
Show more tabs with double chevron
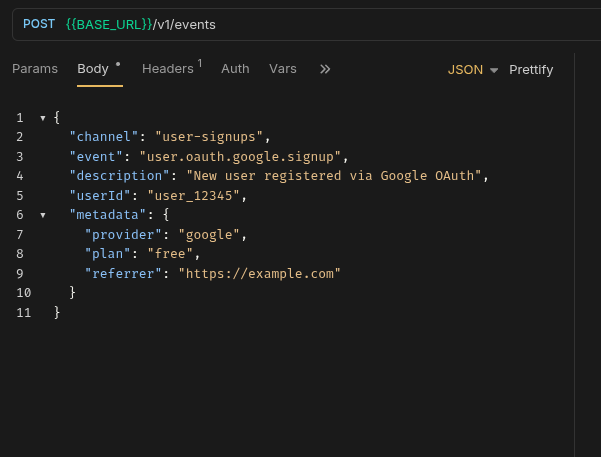pyautogui.click(x=325, y=69)
